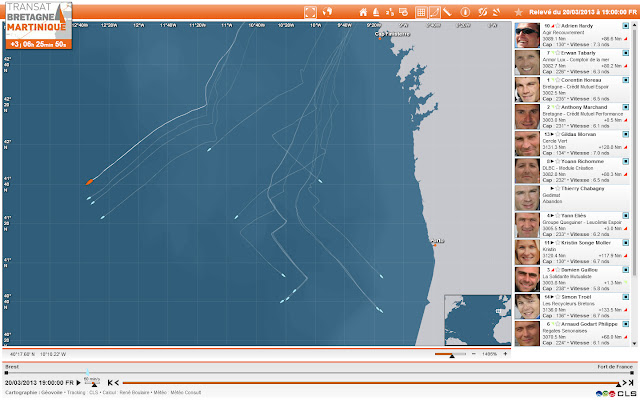
Task: Click the globe view icon in toolbar
Action: pyautogui.click(x=327, y=12)
